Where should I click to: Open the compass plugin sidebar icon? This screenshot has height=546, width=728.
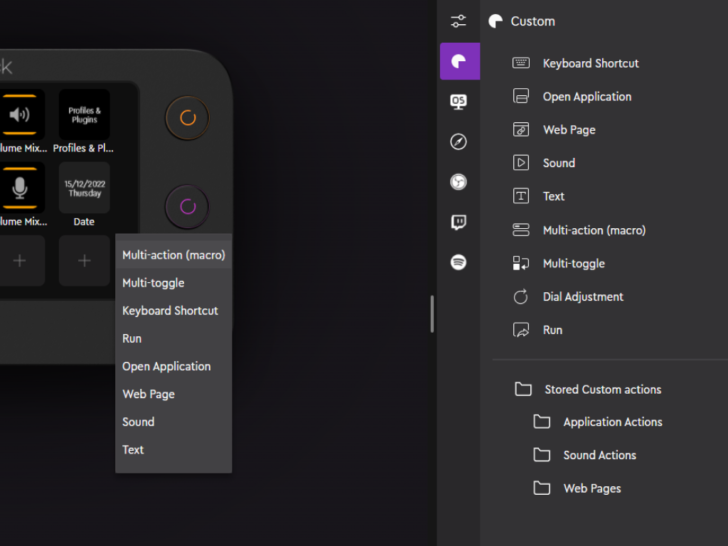pyautogui.click(x=458, y=142)
